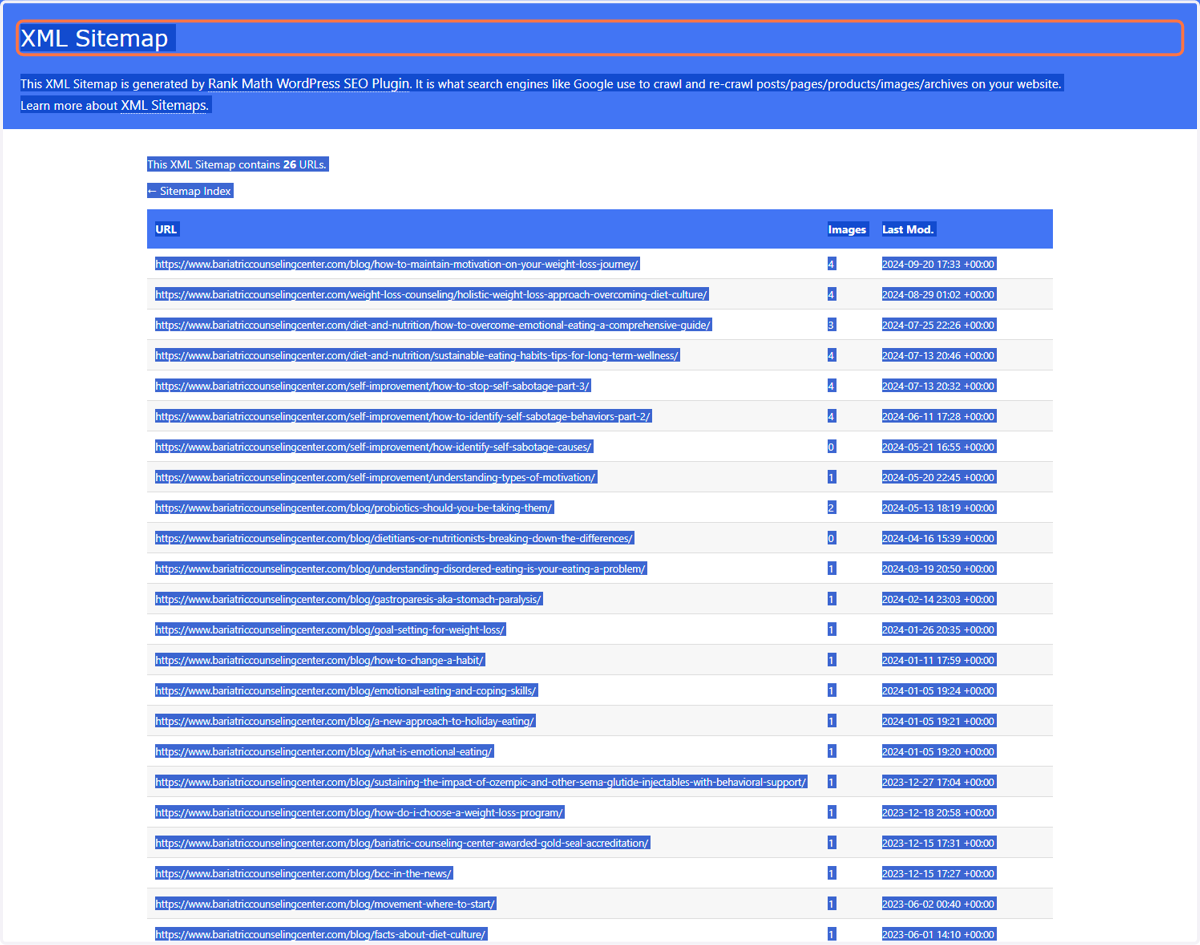Click date 2024-01-11 17:59 +00:00

[938, 660]
